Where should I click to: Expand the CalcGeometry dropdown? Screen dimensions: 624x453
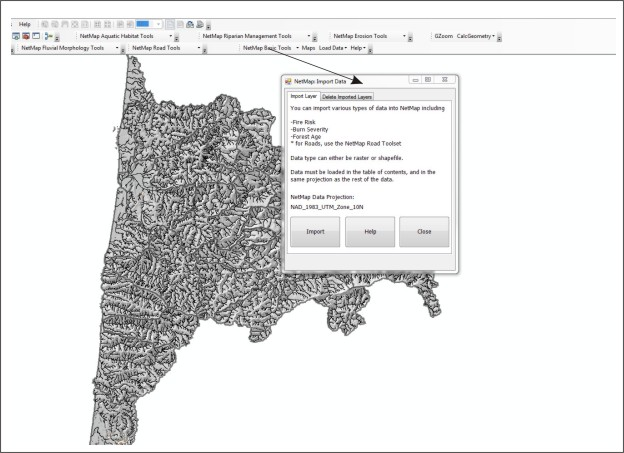point(476,36)
